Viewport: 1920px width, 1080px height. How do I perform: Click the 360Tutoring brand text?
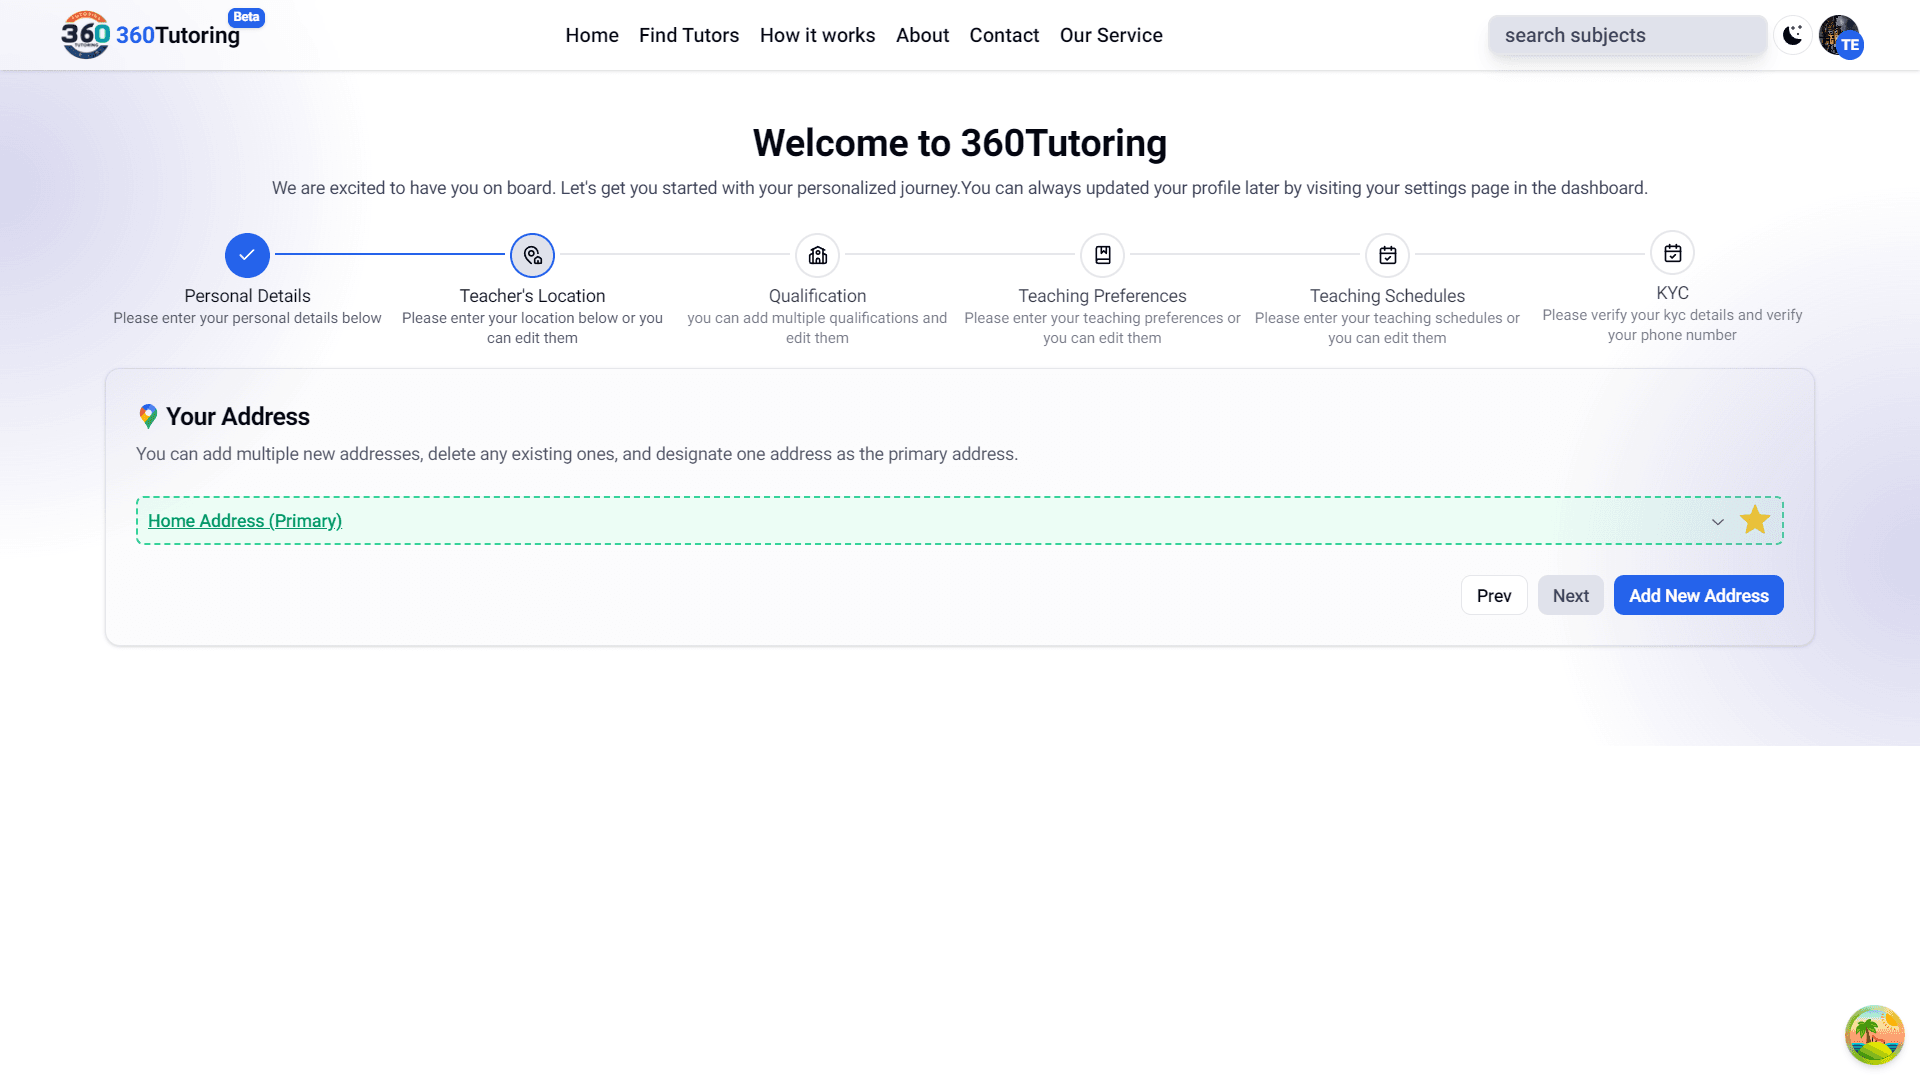(x=178, y=35)
